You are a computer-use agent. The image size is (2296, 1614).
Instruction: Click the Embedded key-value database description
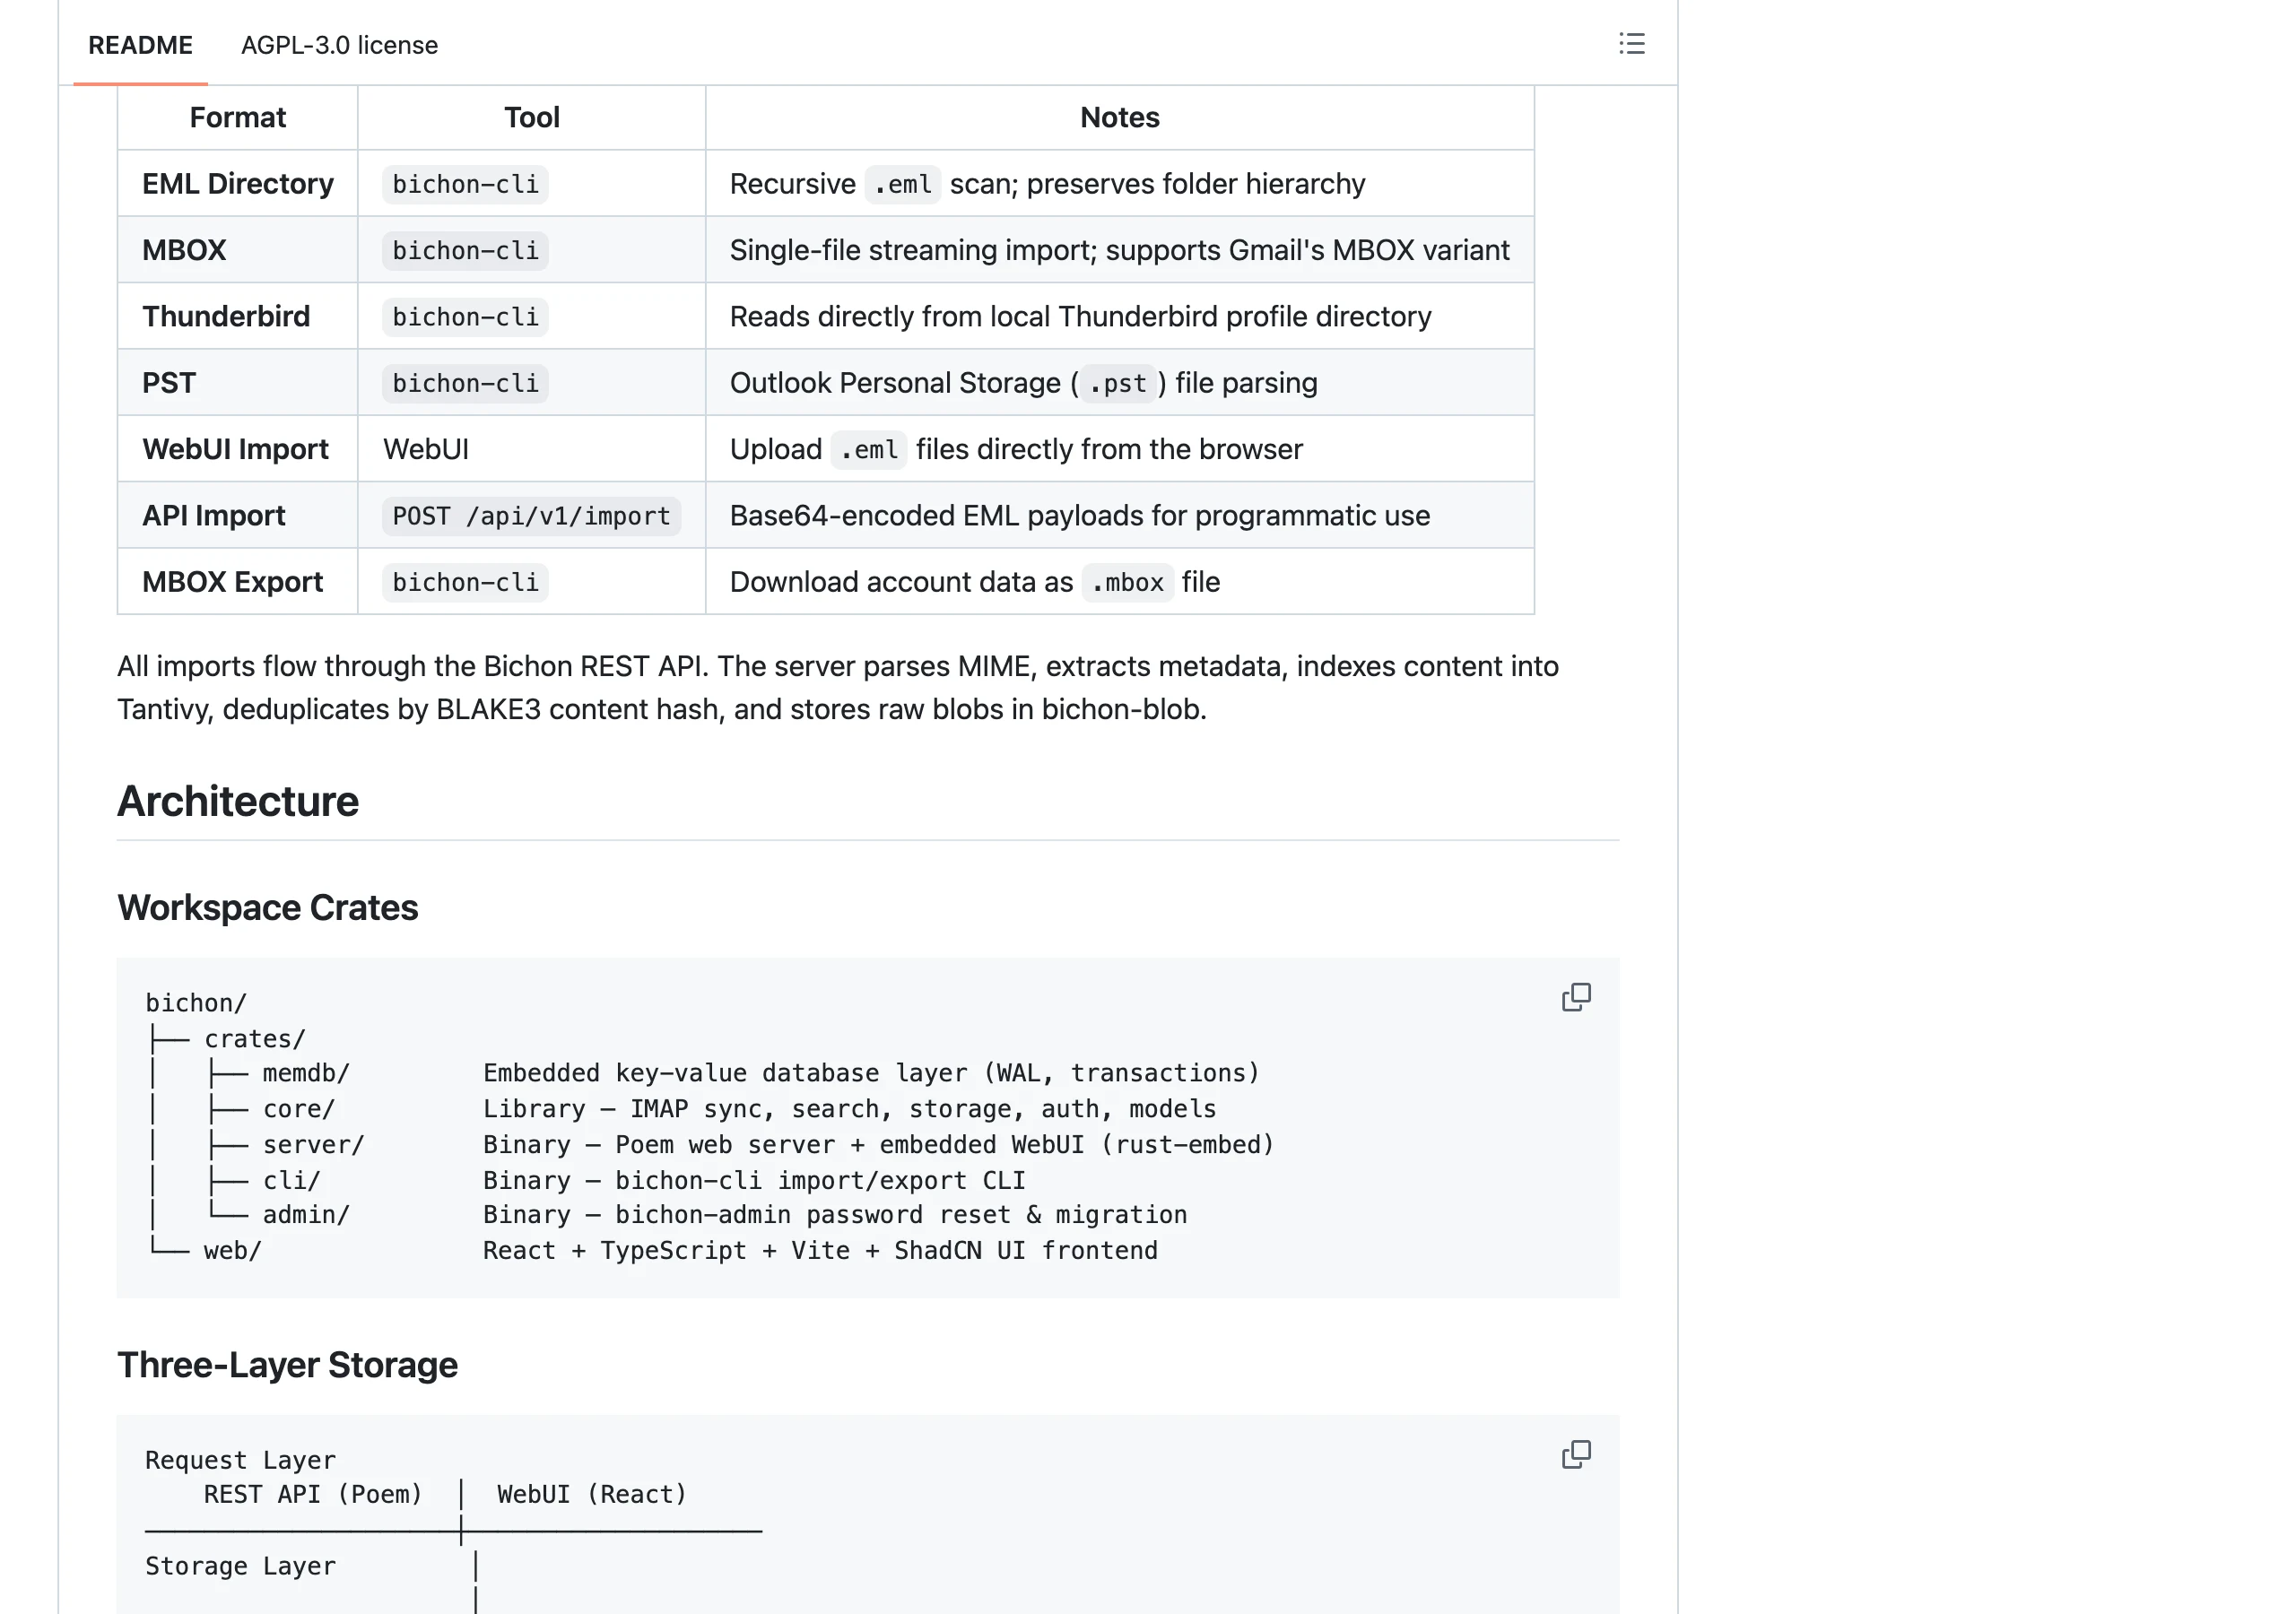(871, 1073)
